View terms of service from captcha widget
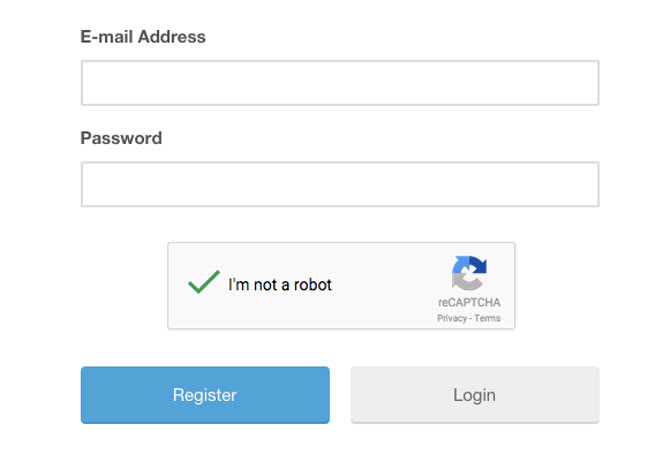Screen dimensions: 670x462 [x=488, y=319]
